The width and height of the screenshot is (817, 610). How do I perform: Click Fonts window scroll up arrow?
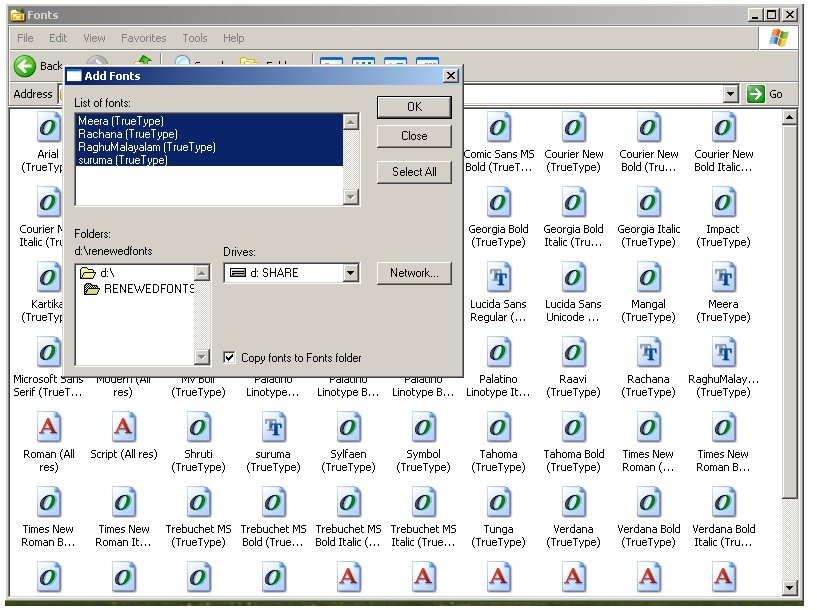789,118
